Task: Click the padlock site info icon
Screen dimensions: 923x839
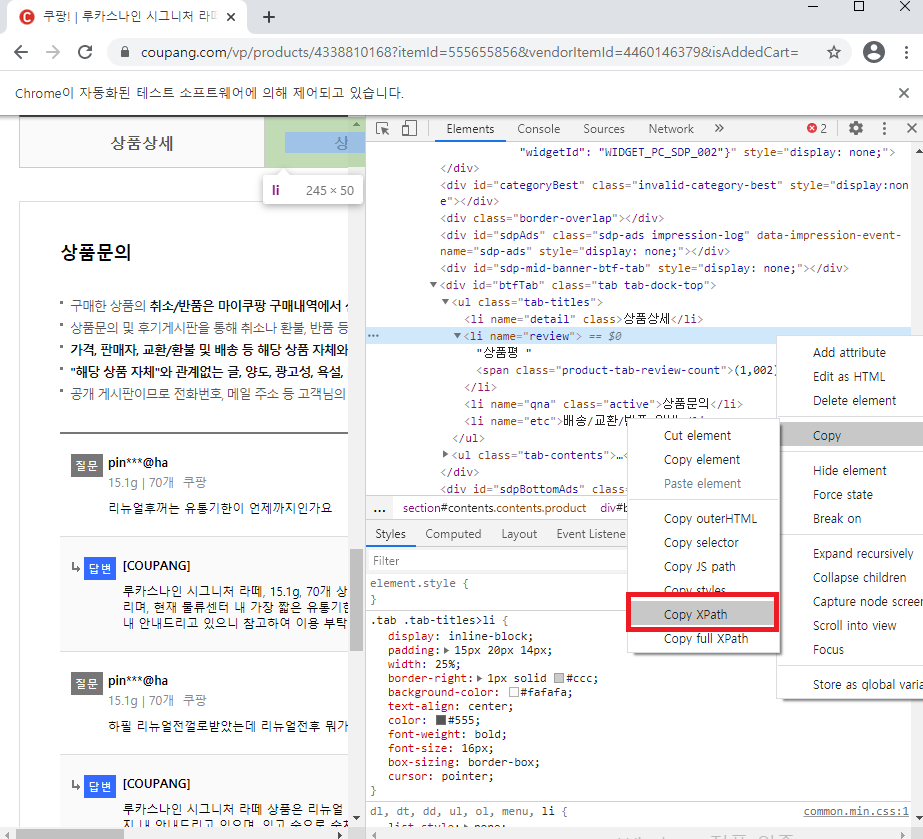Action: pos(125,52)
